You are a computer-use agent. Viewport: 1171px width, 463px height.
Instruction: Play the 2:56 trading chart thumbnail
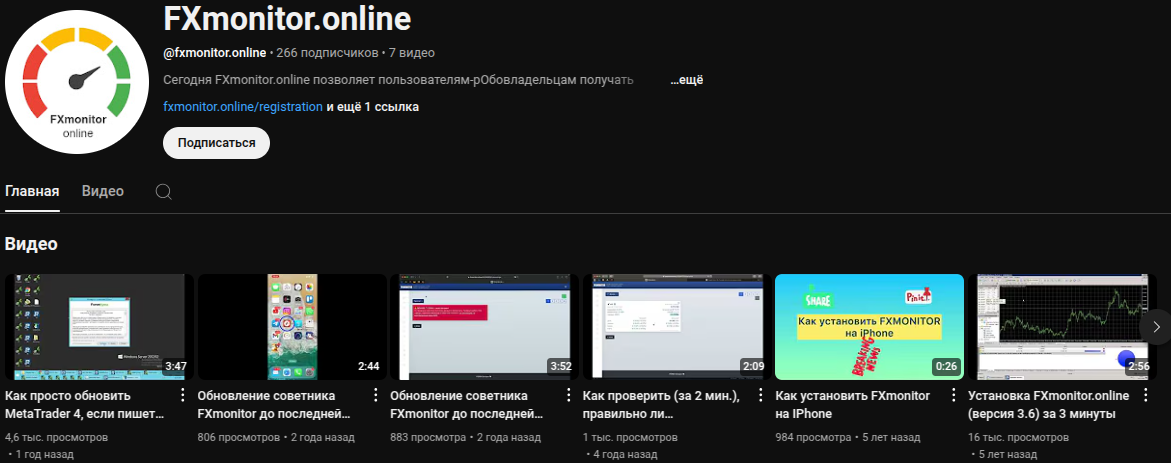[x=1062, y=327]
